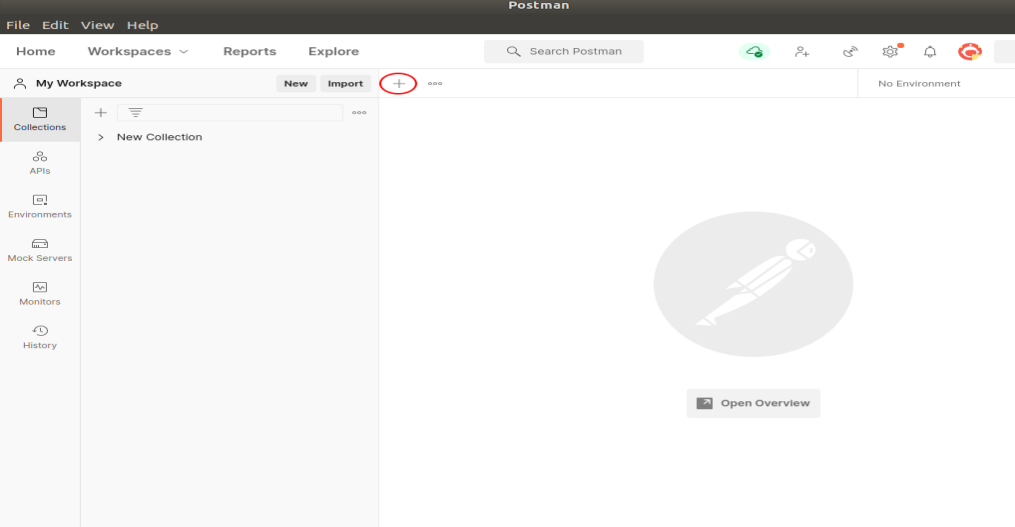1015x527 pixels.
Task: Expand the New Collection chevron
Action: tap(101, 137)
